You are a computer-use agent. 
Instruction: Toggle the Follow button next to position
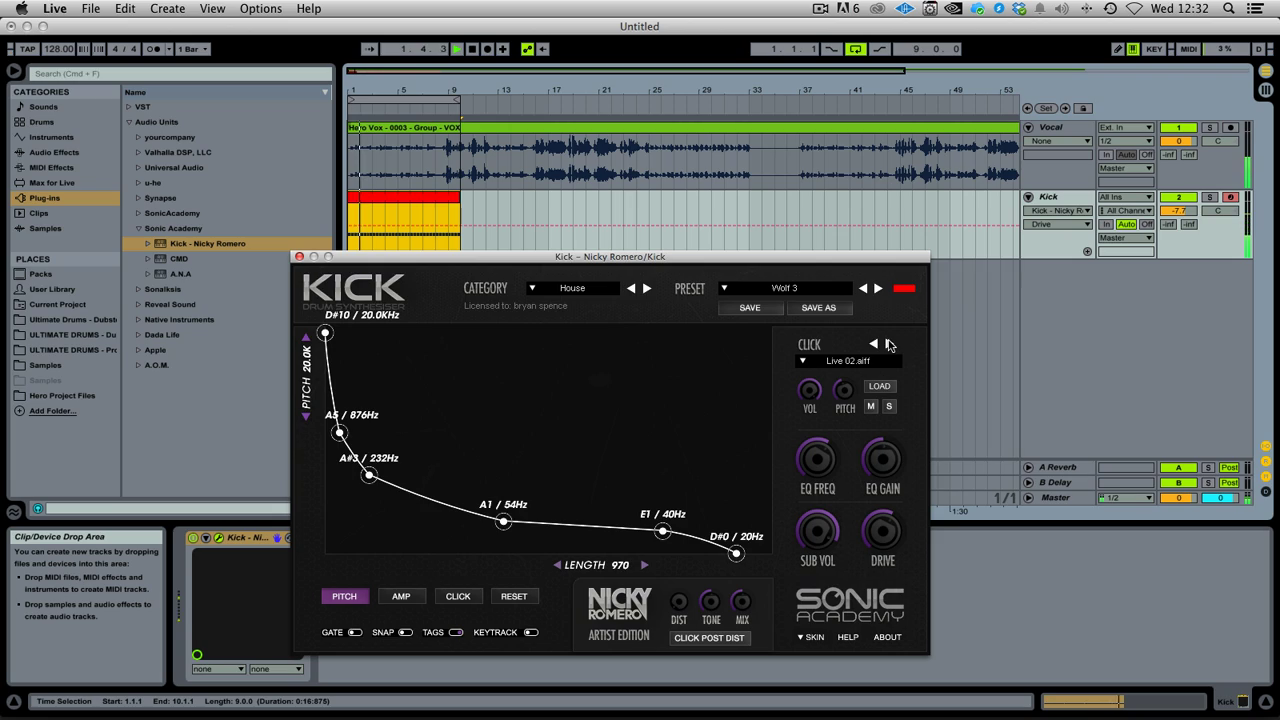pos(369,49)
